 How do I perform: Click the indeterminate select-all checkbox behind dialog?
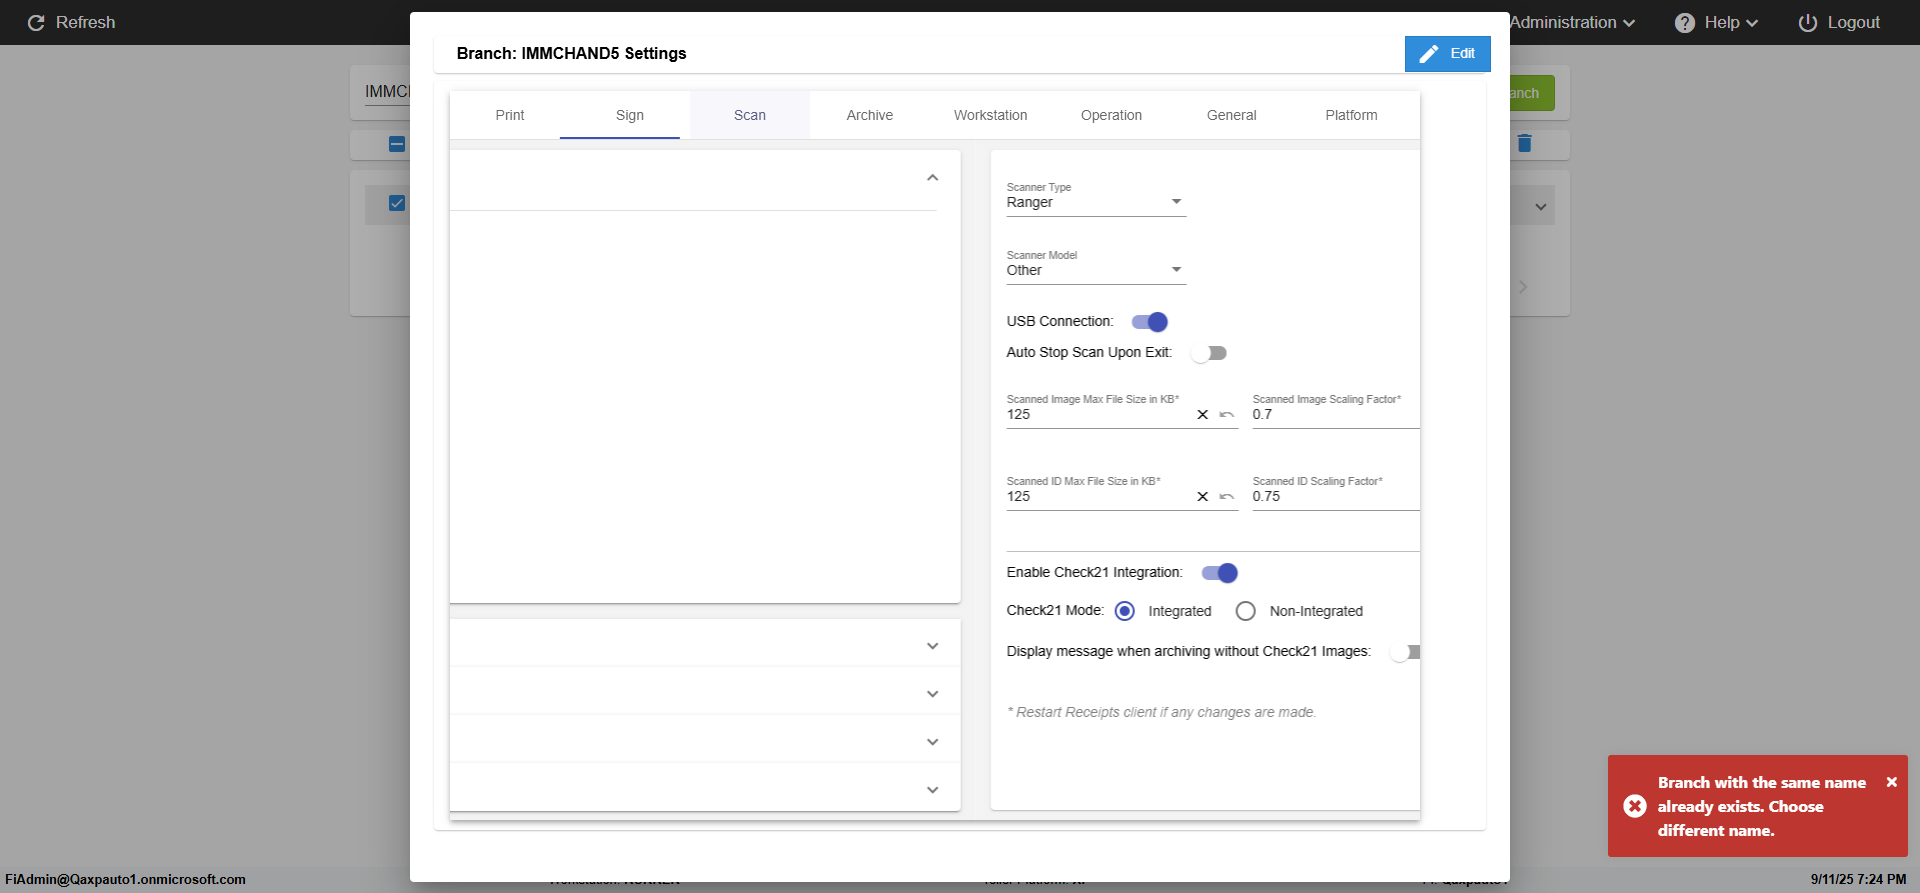397,144
